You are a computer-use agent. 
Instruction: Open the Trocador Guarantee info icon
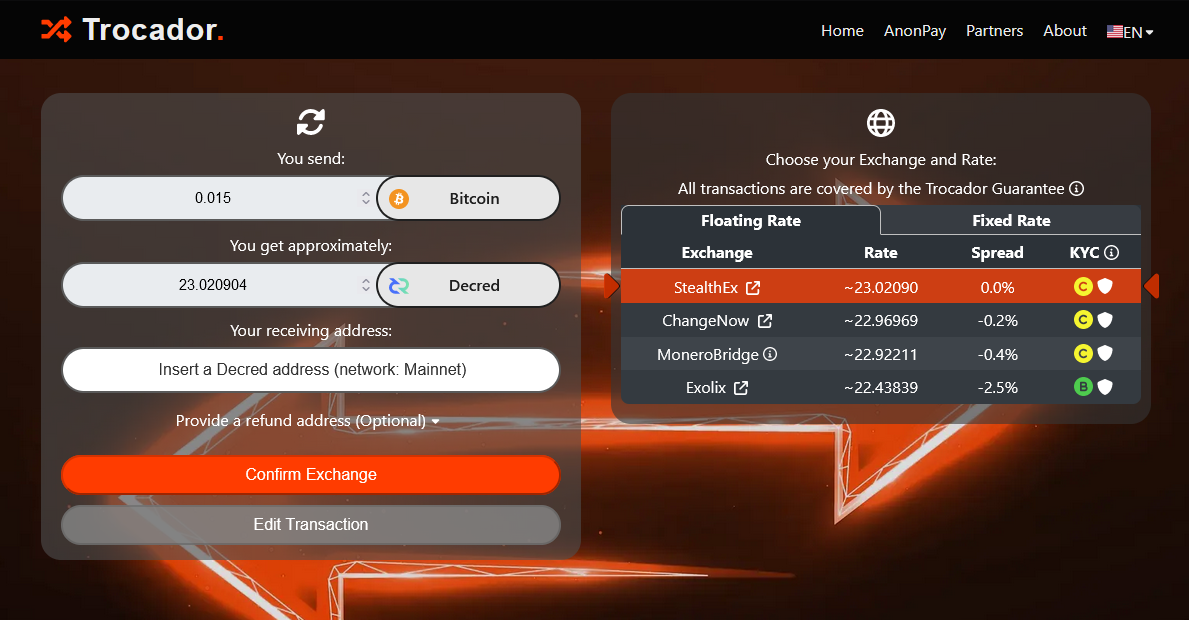1076,189
